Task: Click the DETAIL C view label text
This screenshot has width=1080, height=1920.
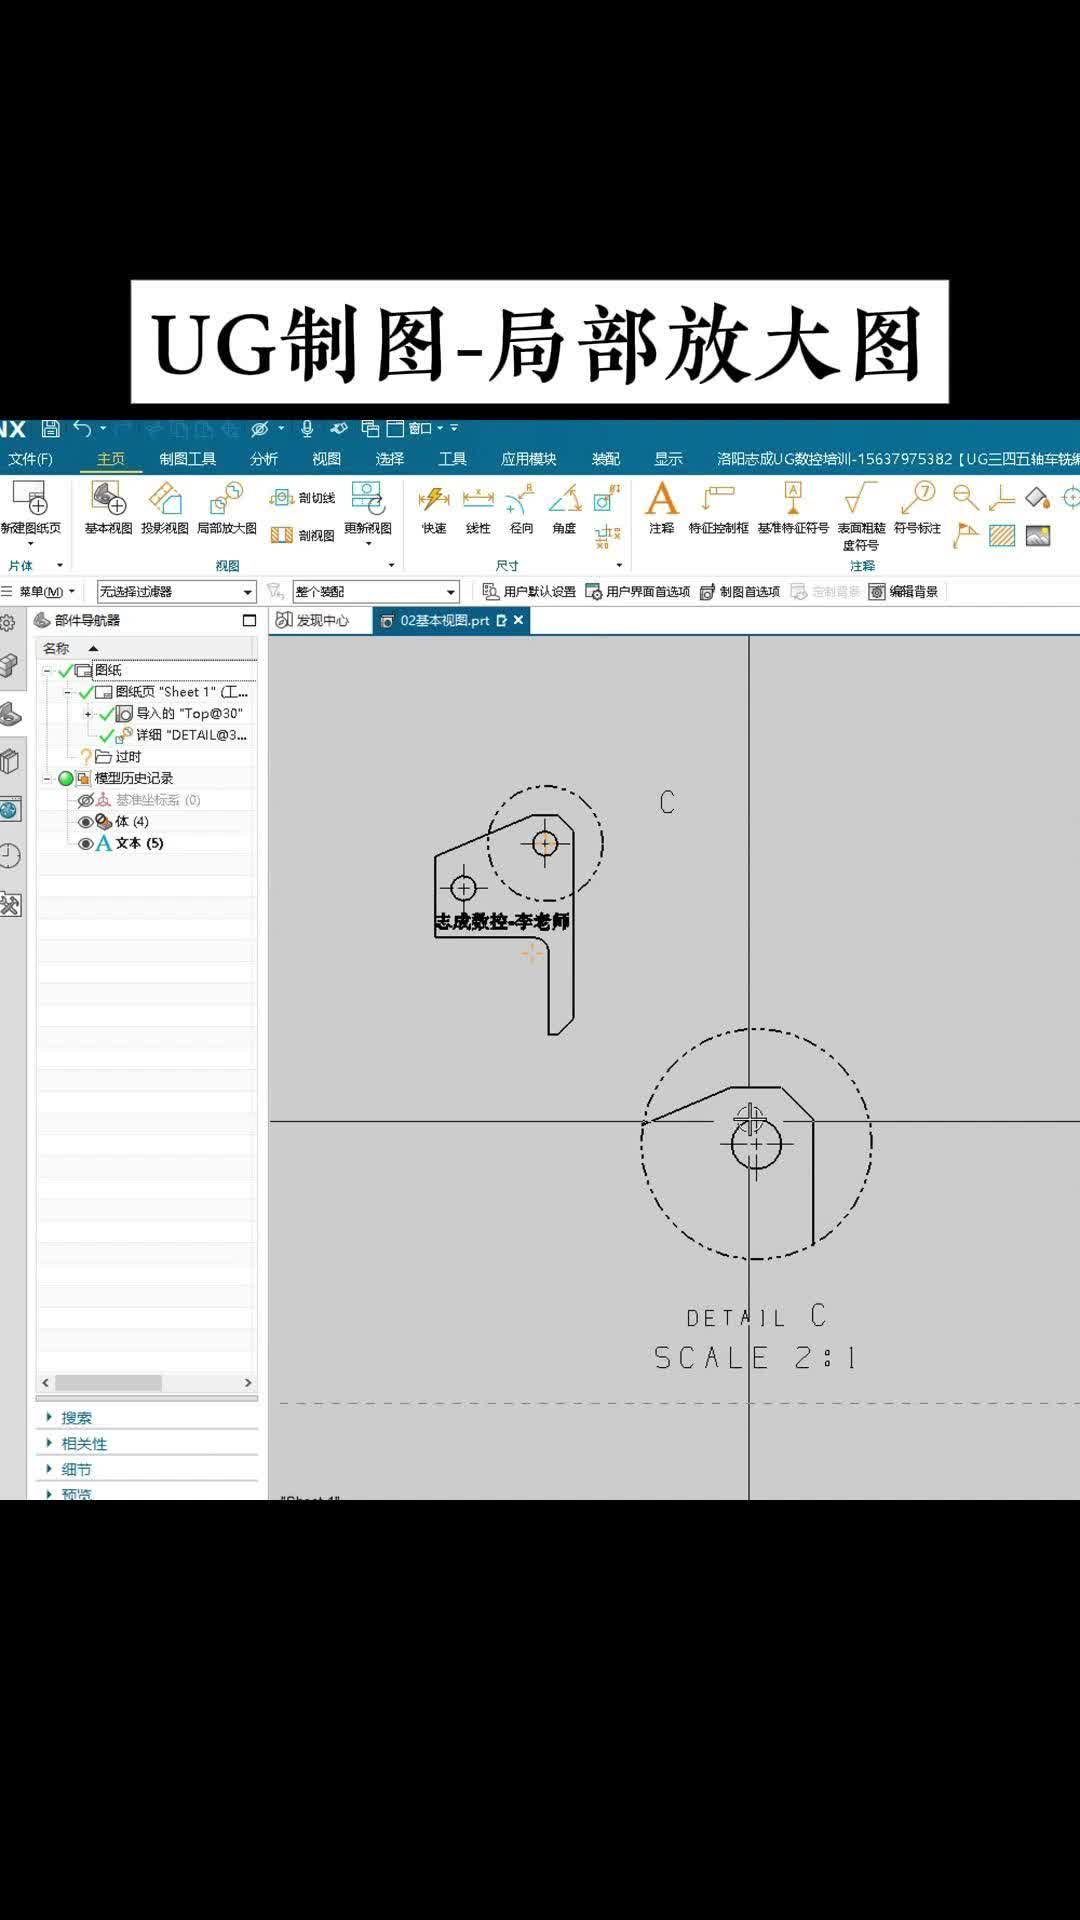Action: (x=756, y=1317)
